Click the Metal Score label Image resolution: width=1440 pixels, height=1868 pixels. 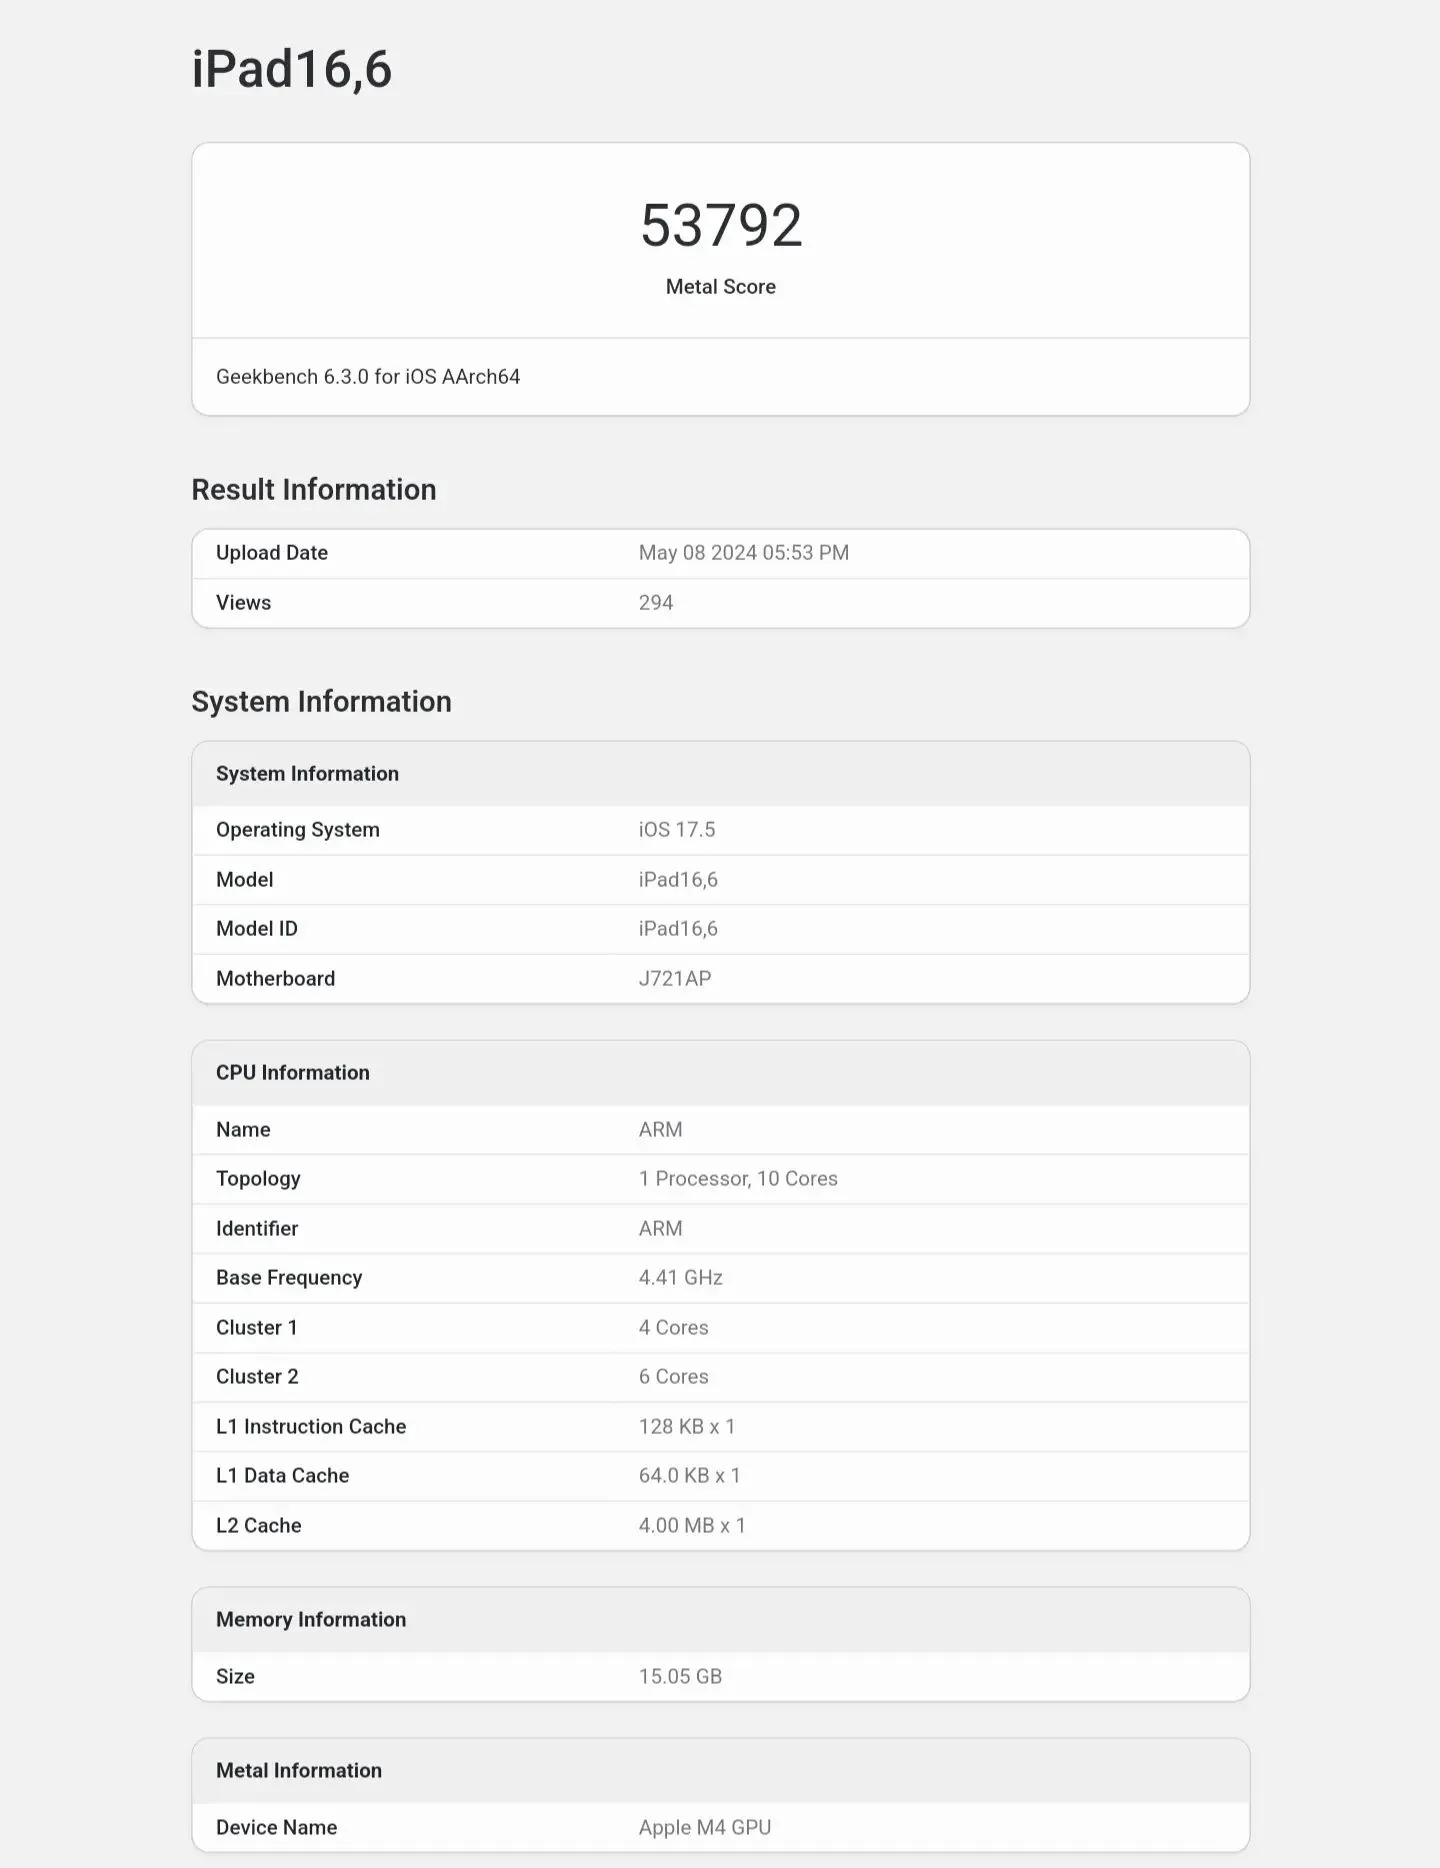click(x=721, y=287)
